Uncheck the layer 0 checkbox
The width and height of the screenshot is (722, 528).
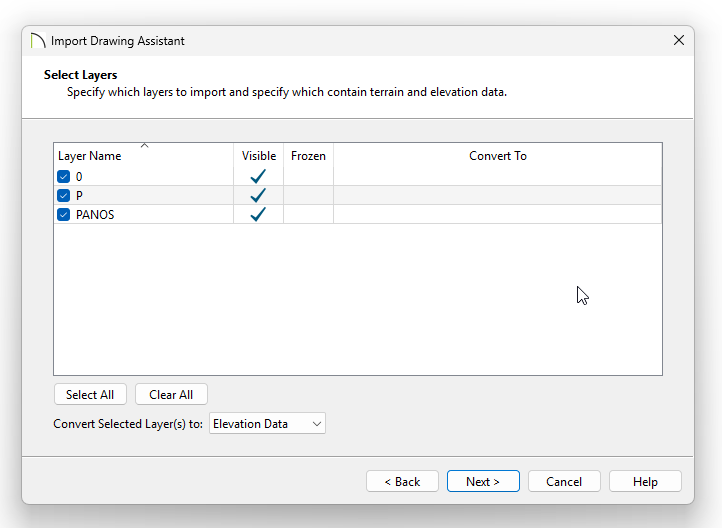click(x=64, y=176)
